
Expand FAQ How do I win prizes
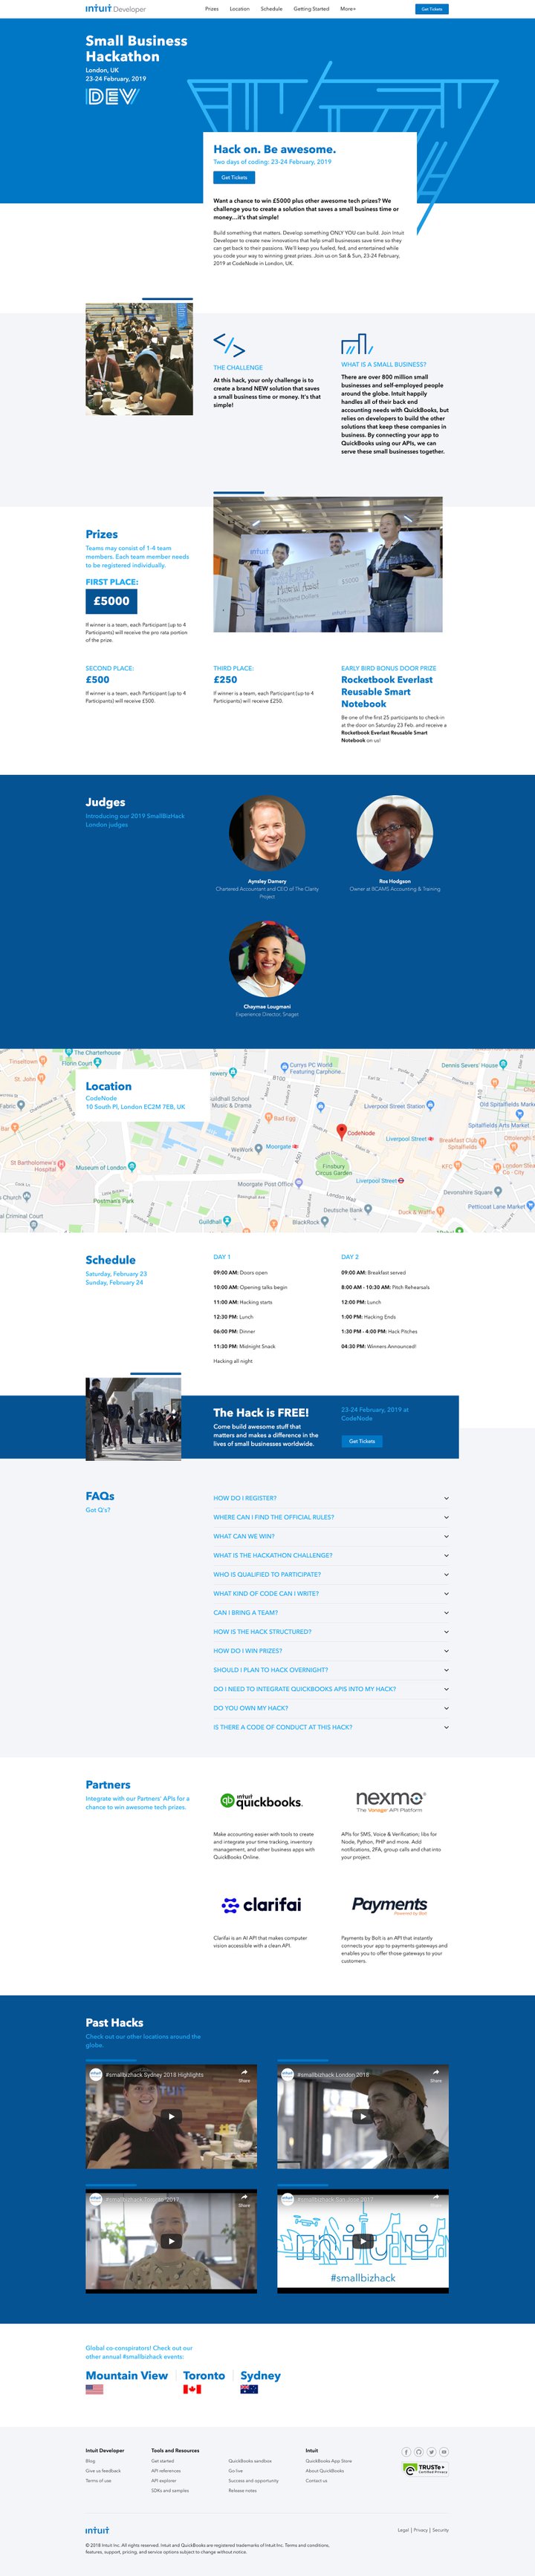point(331,1650)
